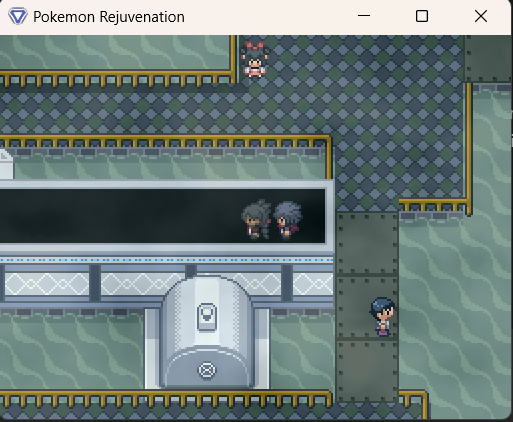Click the riveted metal plate above the player
This screenshot has height=422, width=513.
[x=367, y=243]
